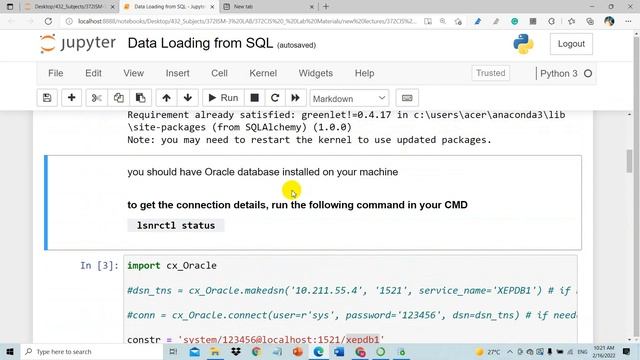Viewport: 640px width, 360px height.
Task: Open the Insert menu
Action: (x=178, y=73)
